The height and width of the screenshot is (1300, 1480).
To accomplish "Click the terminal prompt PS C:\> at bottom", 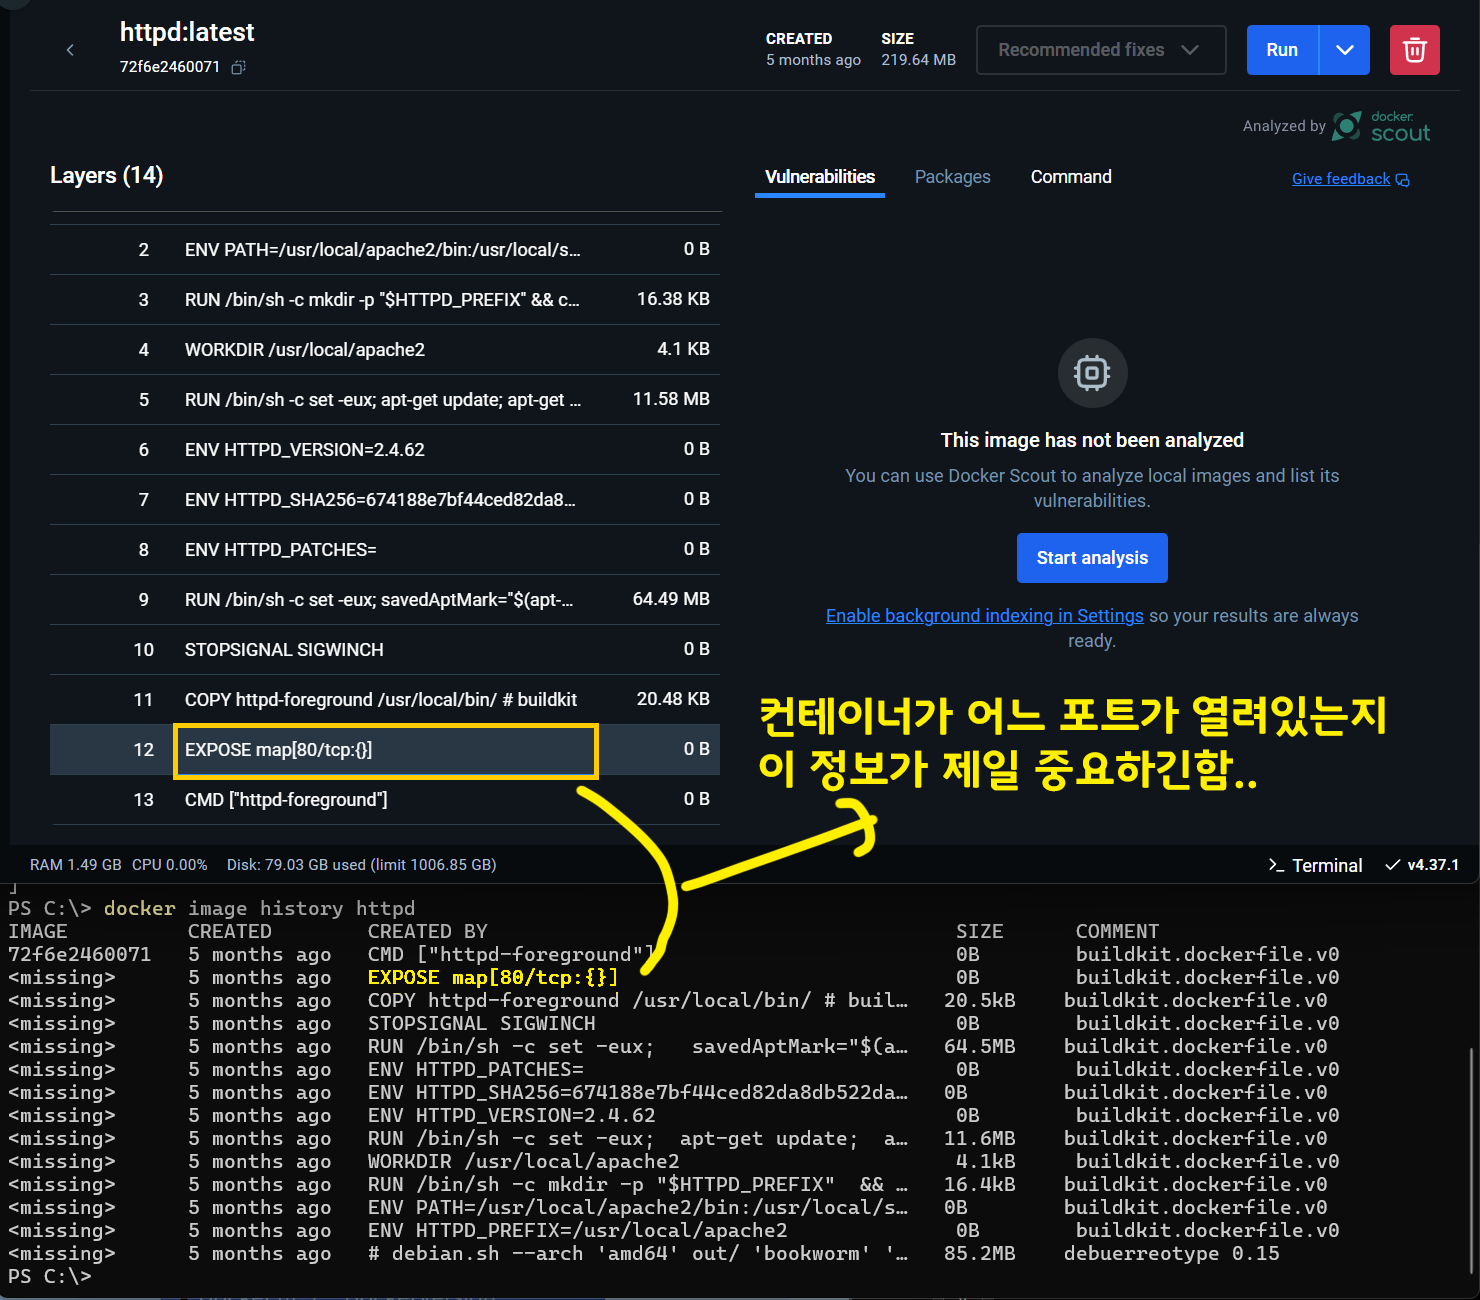I will pyautogui.click(x=49, y=1276).
